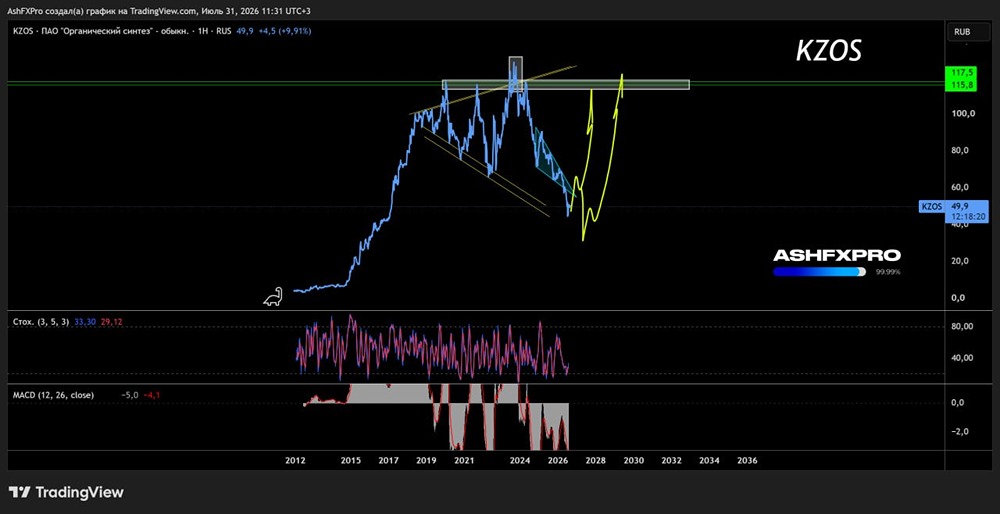Click the dinosaur icon on the chart

(274, 298)
